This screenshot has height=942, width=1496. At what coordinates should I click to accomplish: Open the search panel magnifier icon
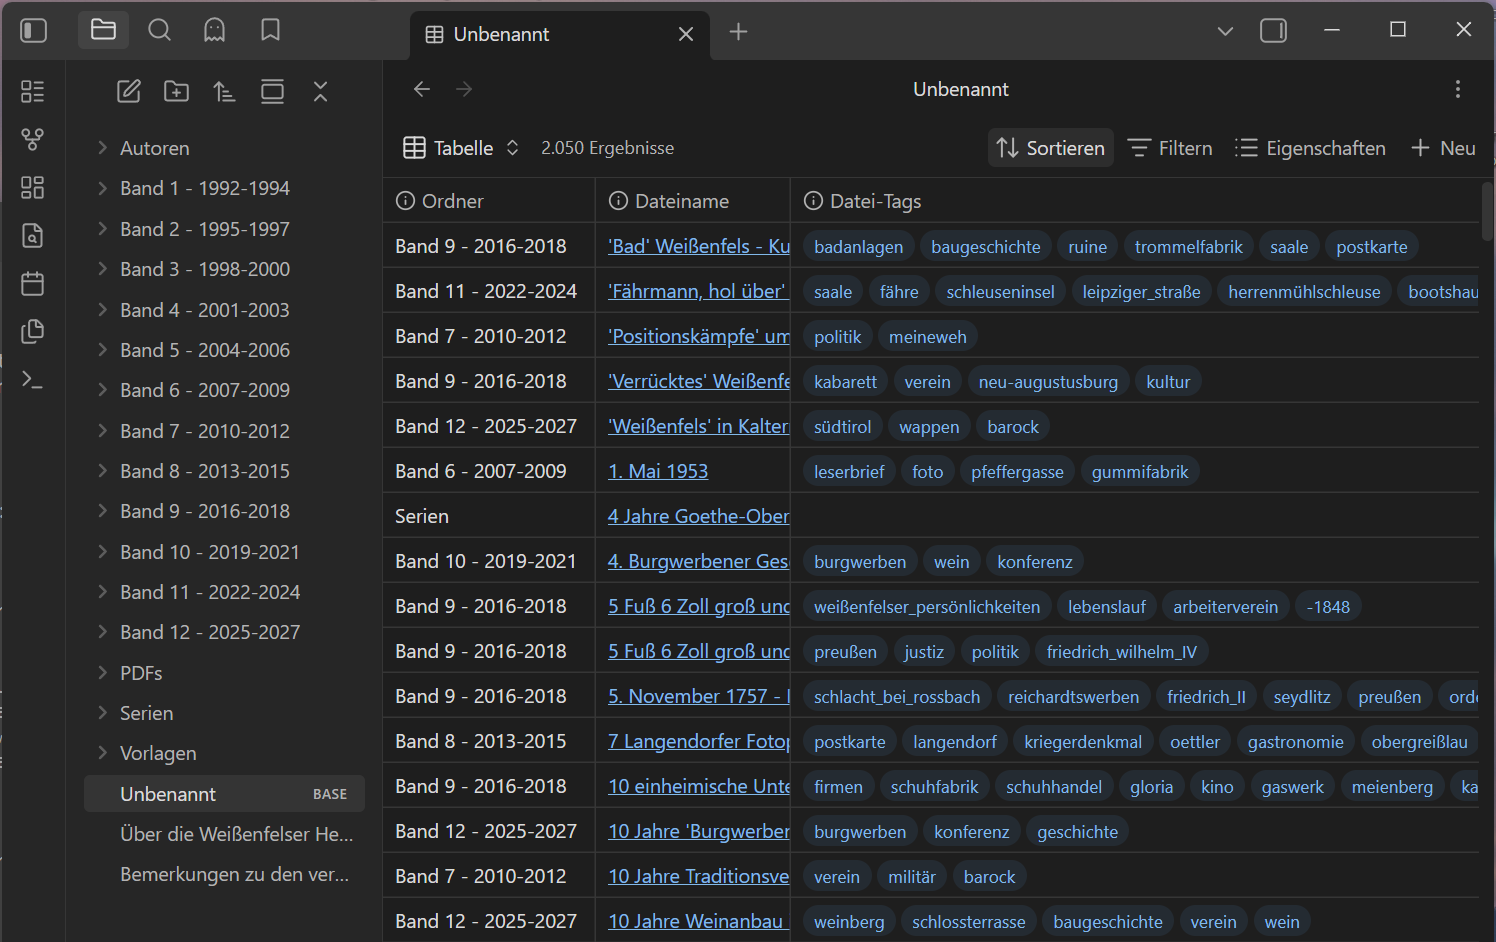[159, 31]
